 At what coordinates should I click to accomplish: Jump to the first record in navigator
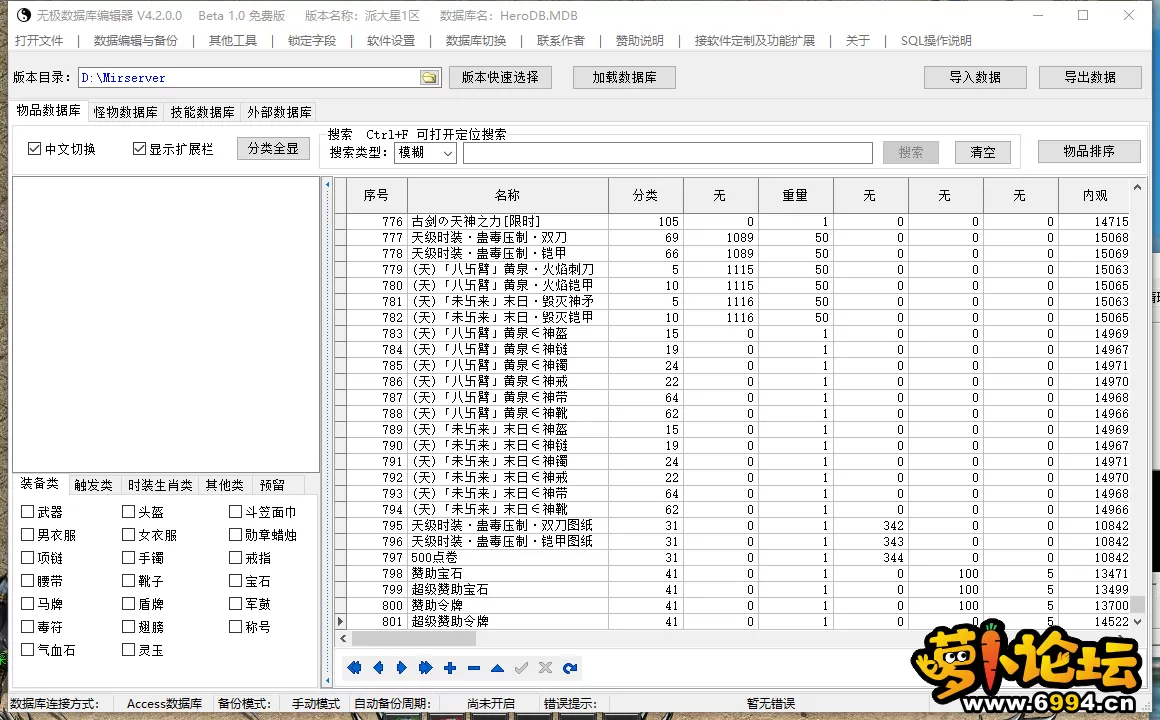click(x=354, y=668)
